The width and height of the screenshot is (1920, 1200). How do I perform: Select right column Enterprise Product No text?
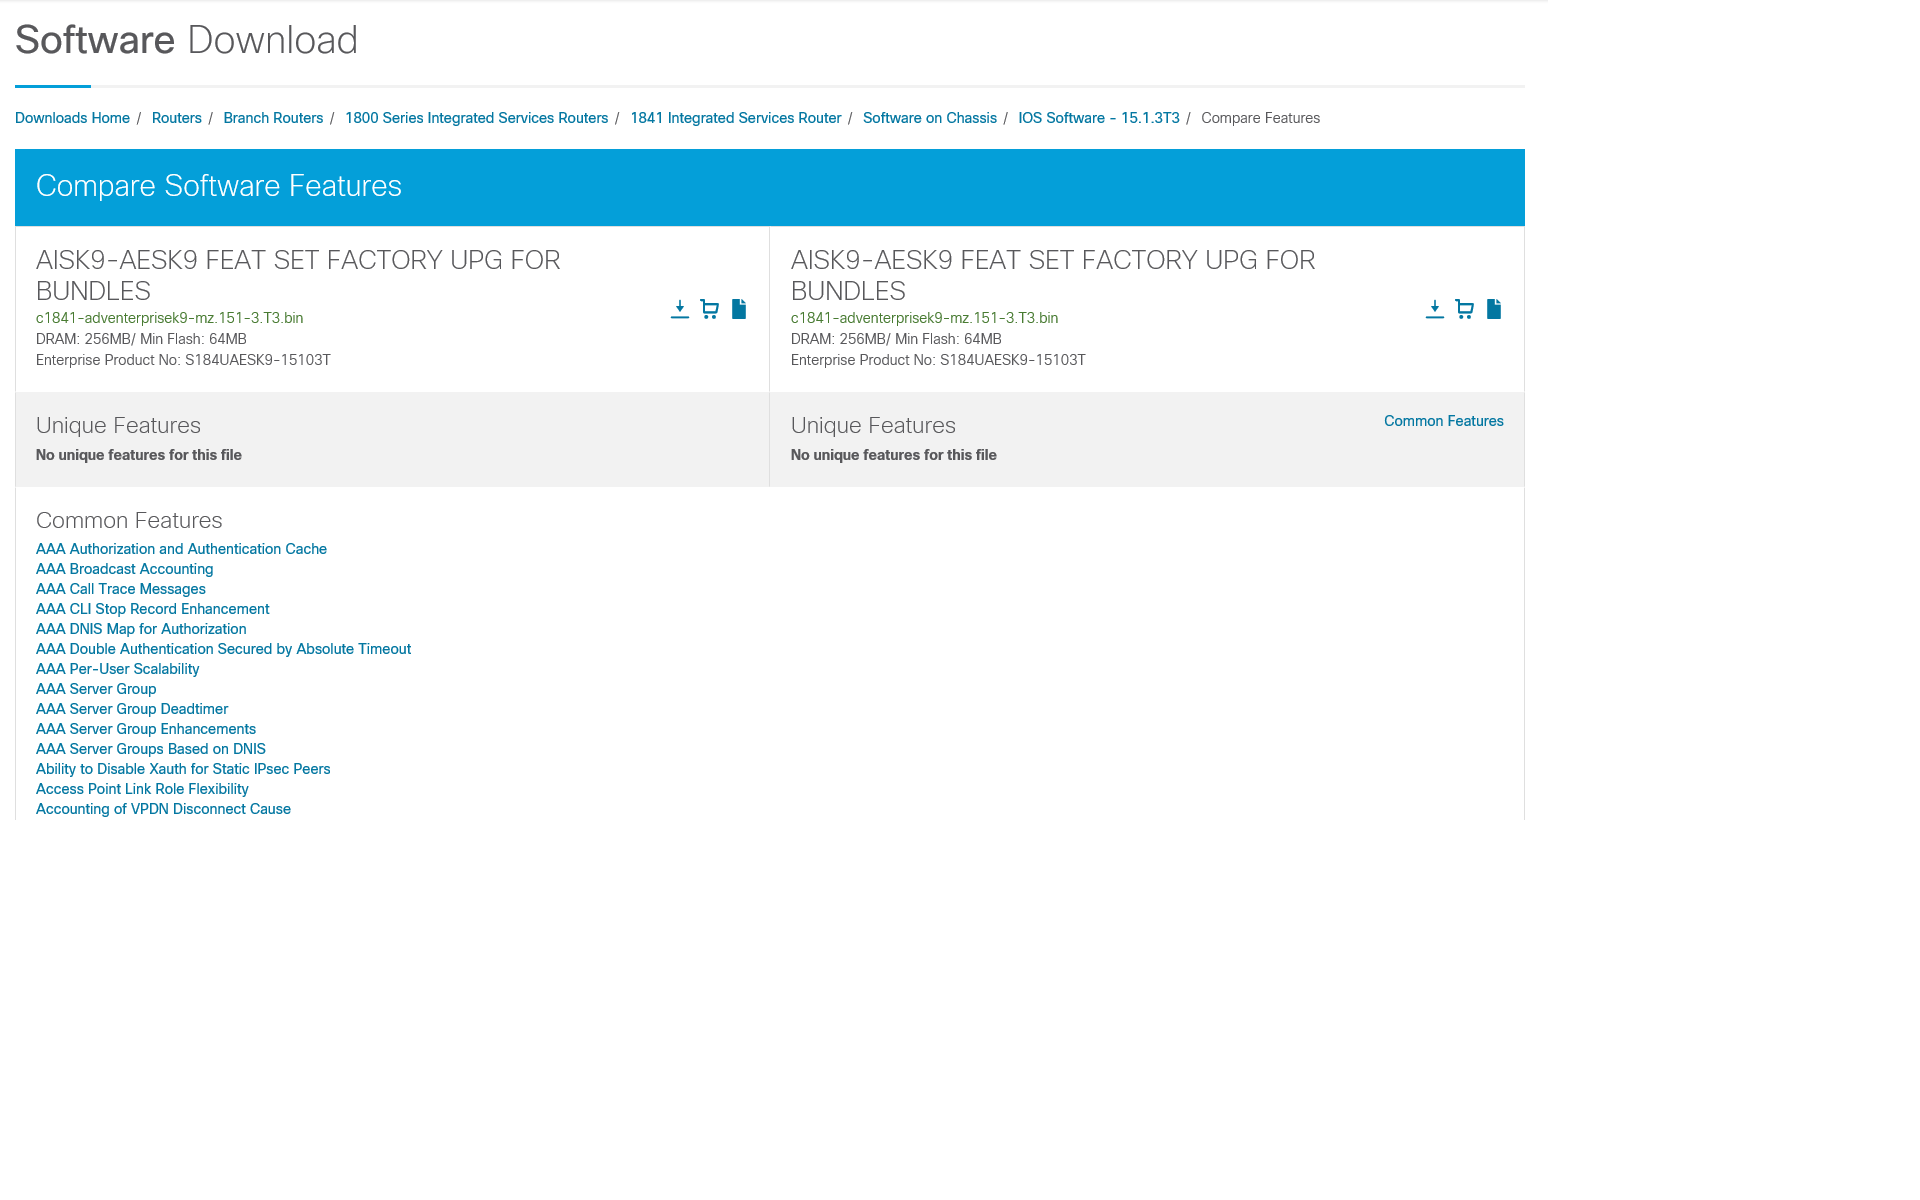point(938,360)
